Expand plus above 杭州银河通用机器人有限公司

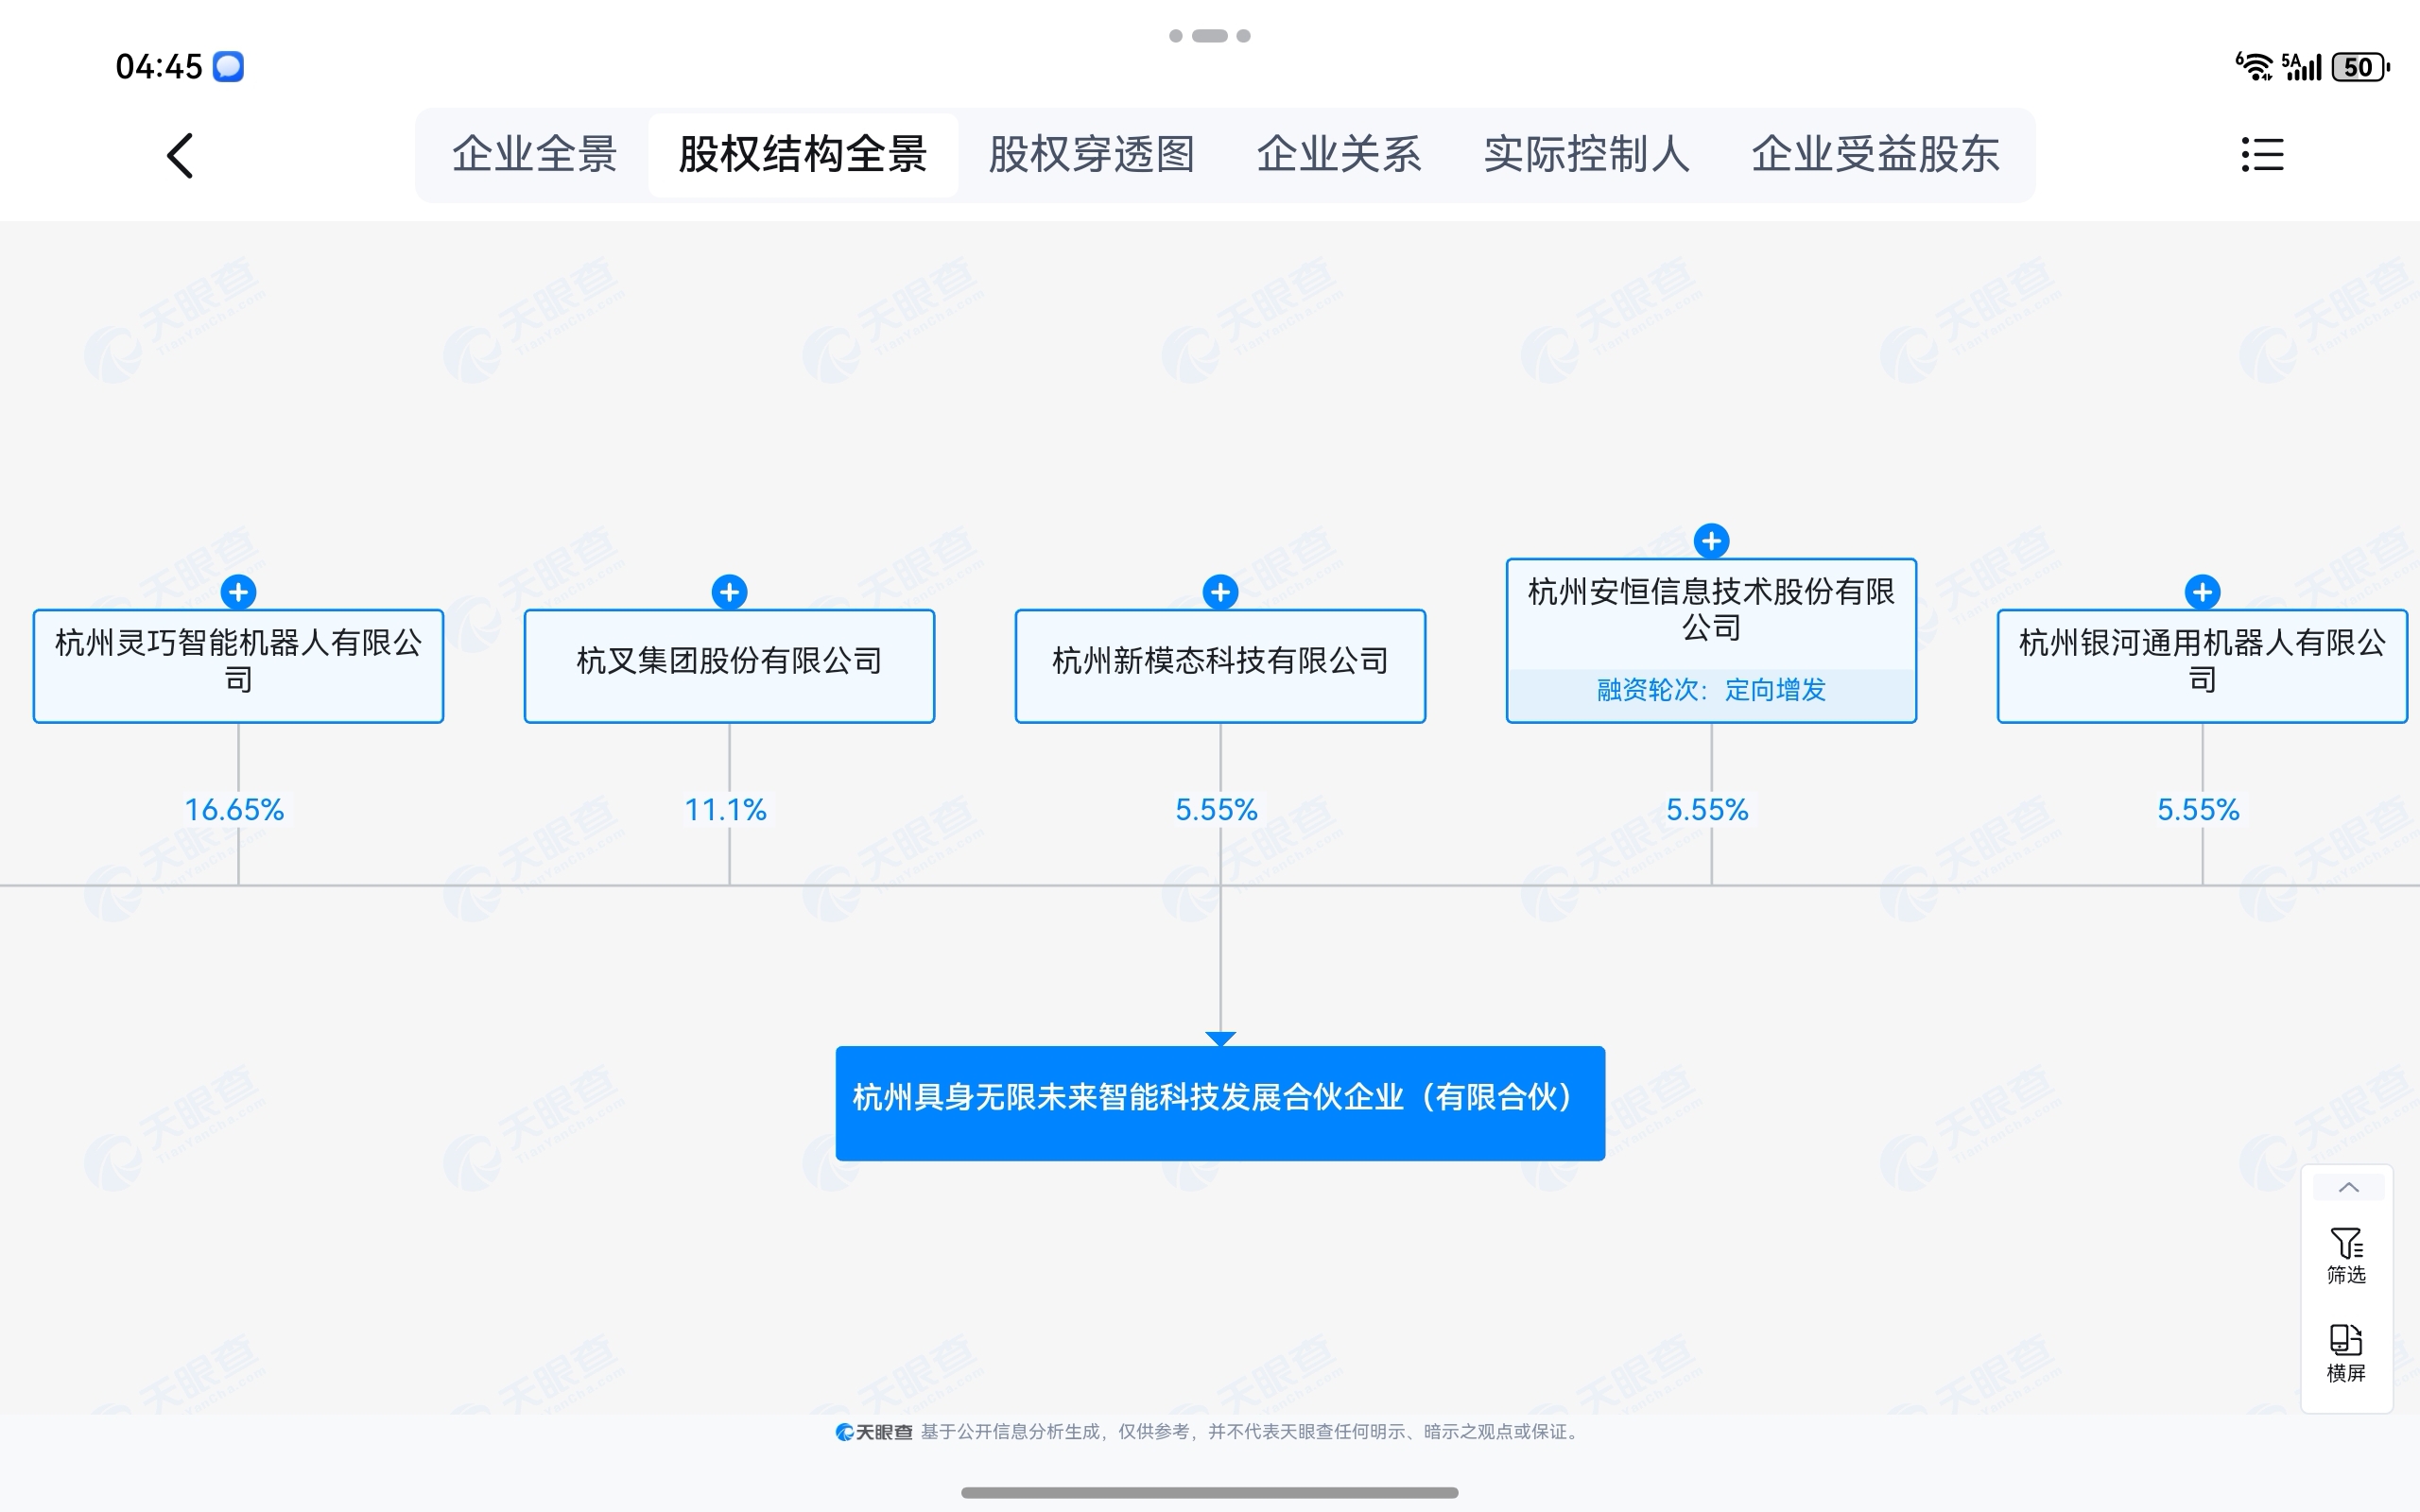tap(2202, 592)
